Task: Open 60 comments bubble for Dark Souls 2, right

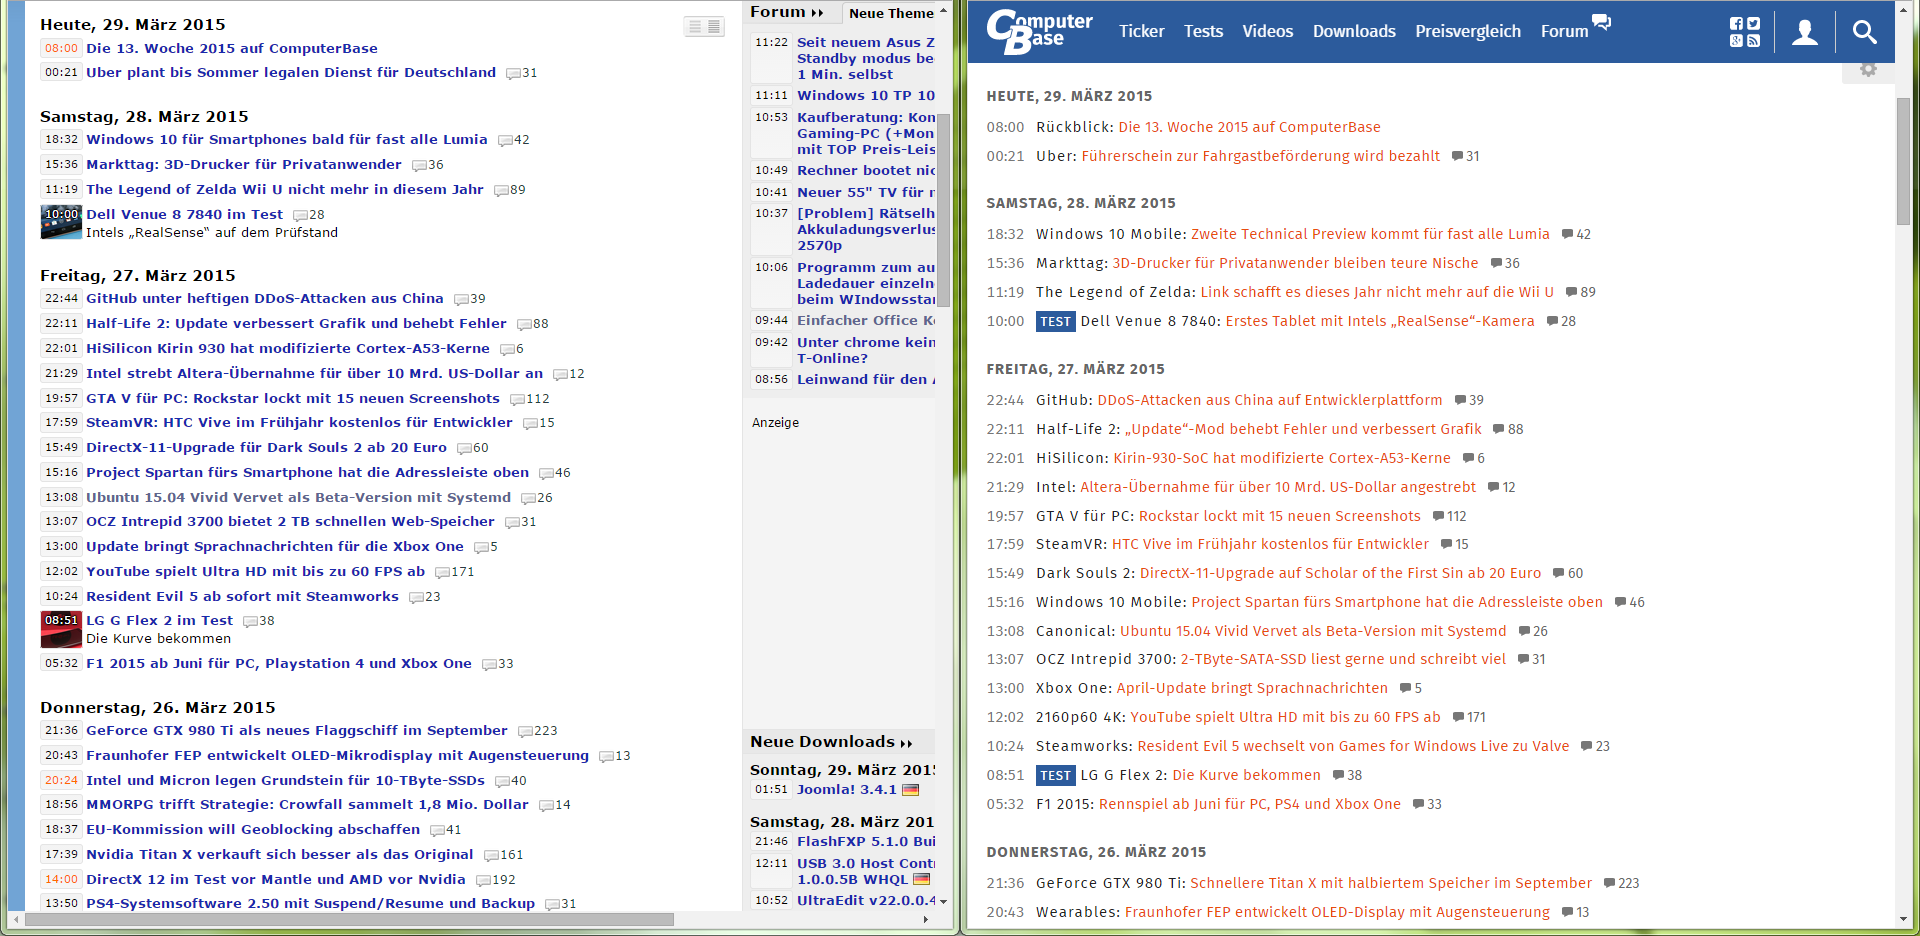Action: coord(1568,573)
